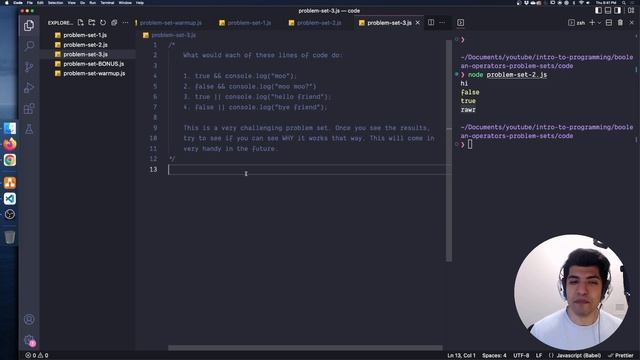Open the Accounts menu in activity bar
Image resolution: width=640 pixels, height=360 pixels.
coord(29,319)
